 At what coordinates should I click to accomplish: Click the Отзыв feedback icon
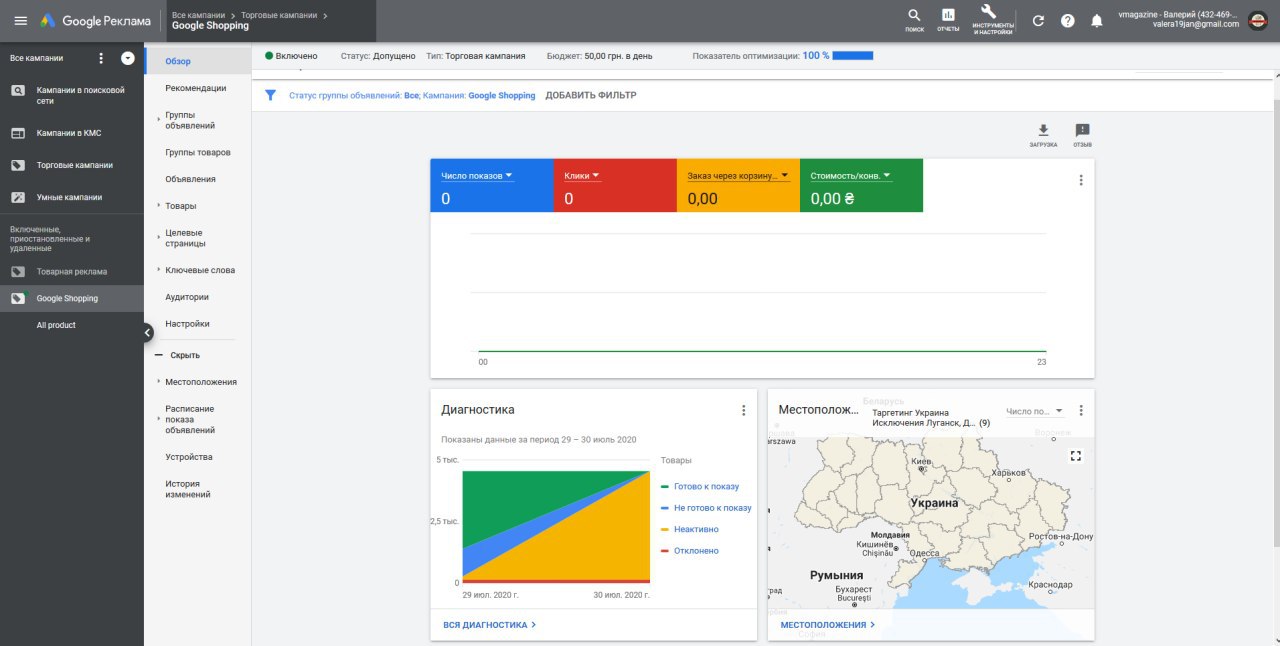pos(1082,135)
